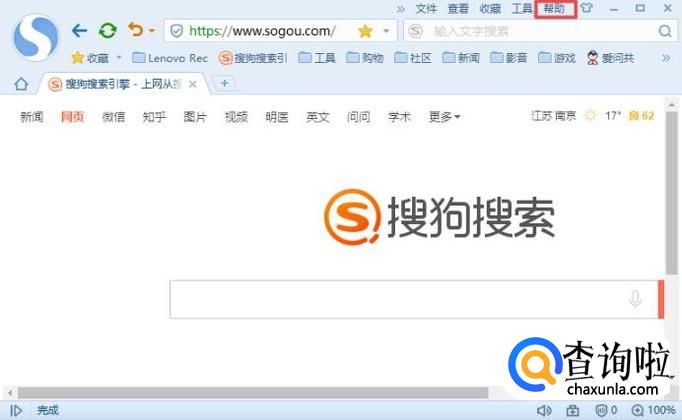Open the 工具 bookmark folder
682x420 pixels.
(x=317, y=58)
